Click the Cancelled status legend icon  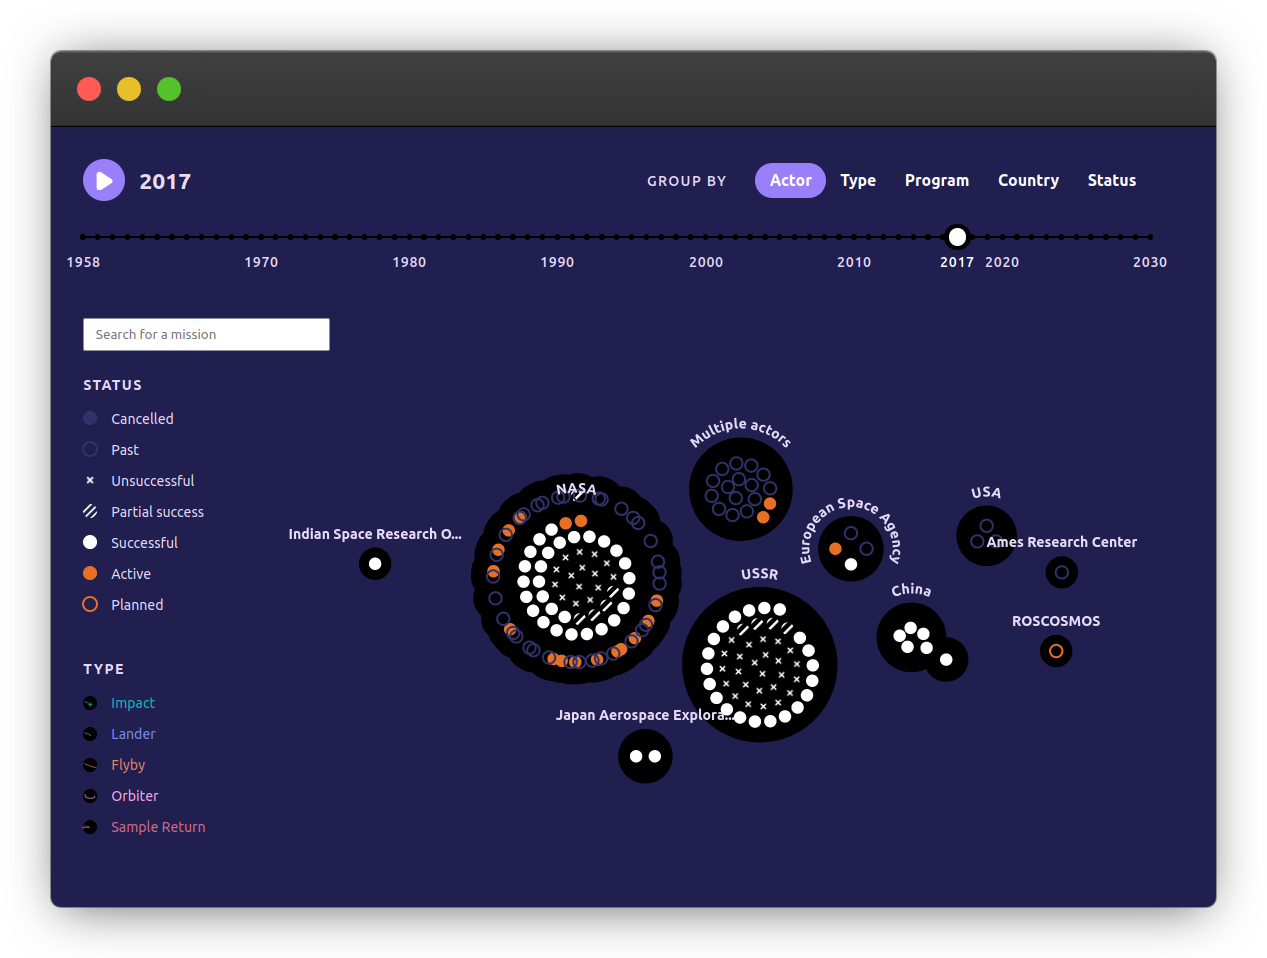click(89, 418)
